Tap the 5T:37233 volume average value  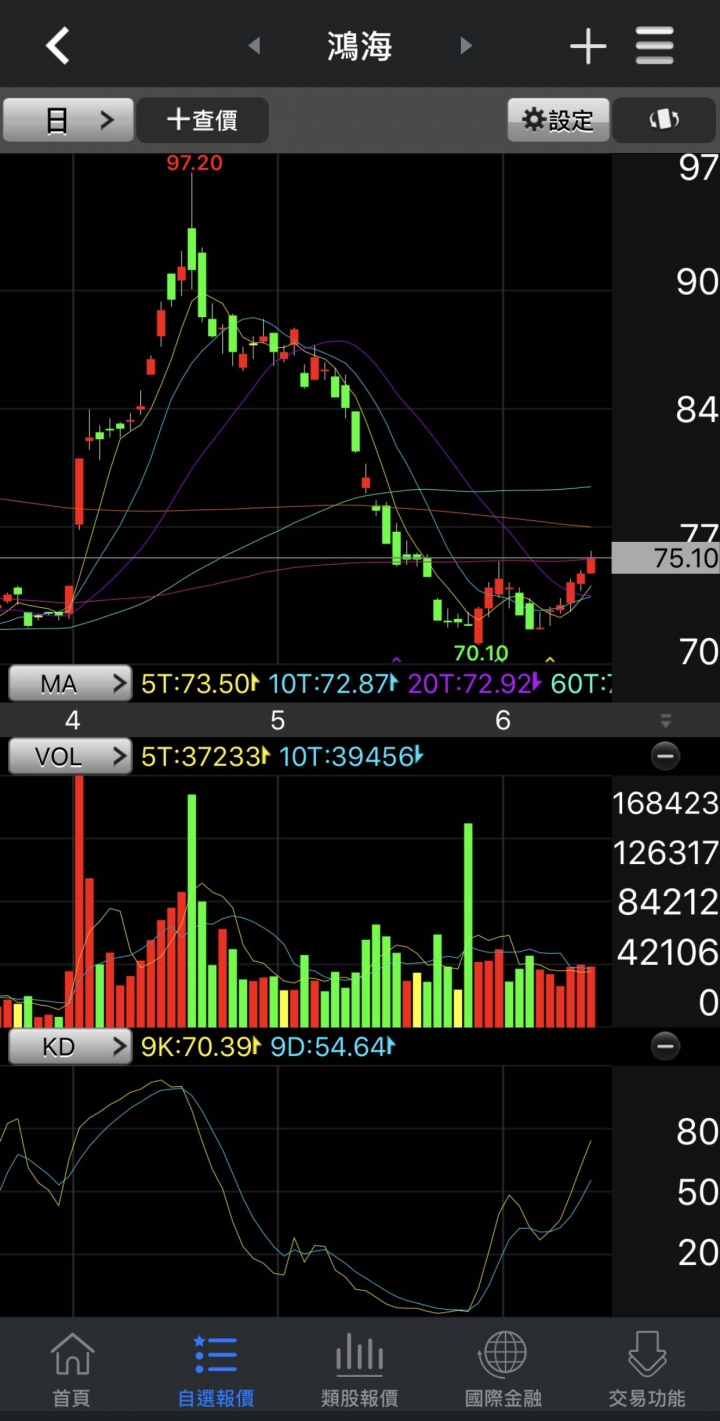click(x=205, y=756)
